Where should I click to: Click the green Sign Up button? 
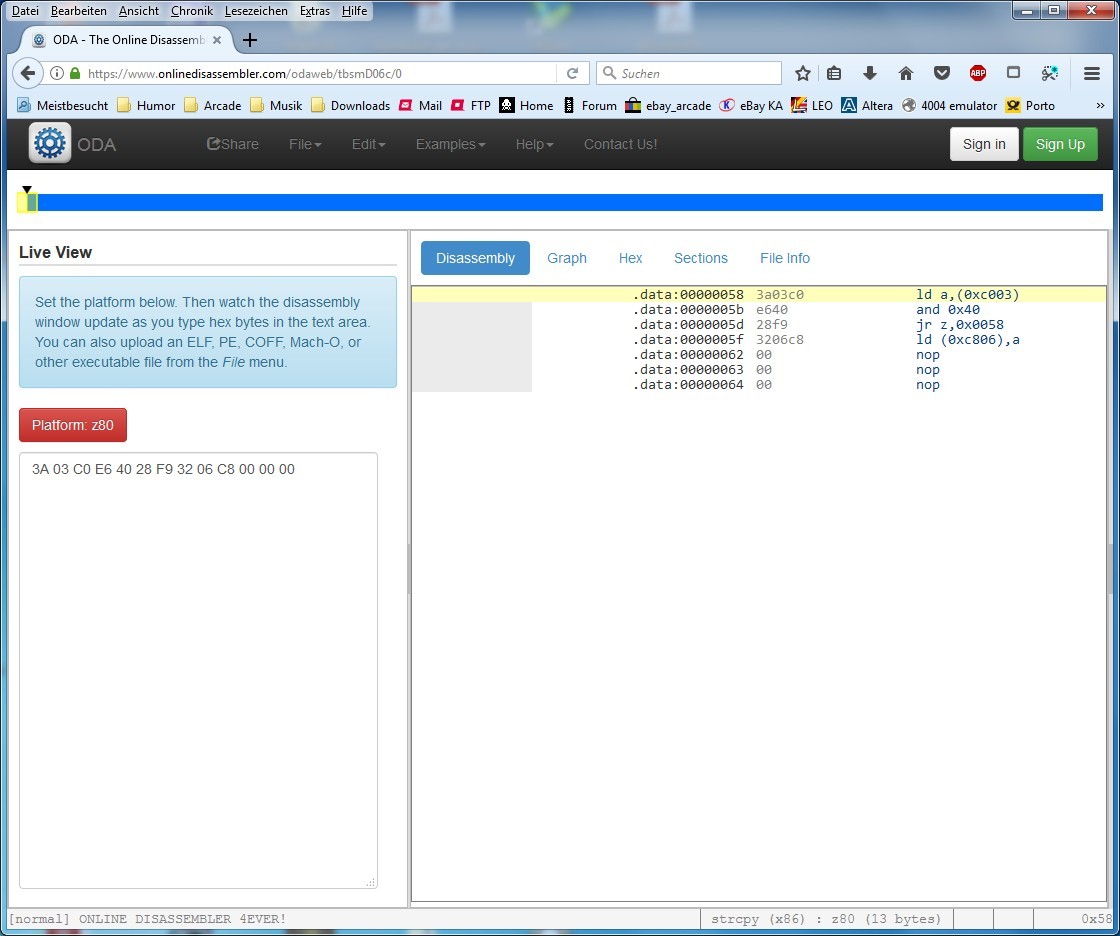click(x=1060, y=144)
